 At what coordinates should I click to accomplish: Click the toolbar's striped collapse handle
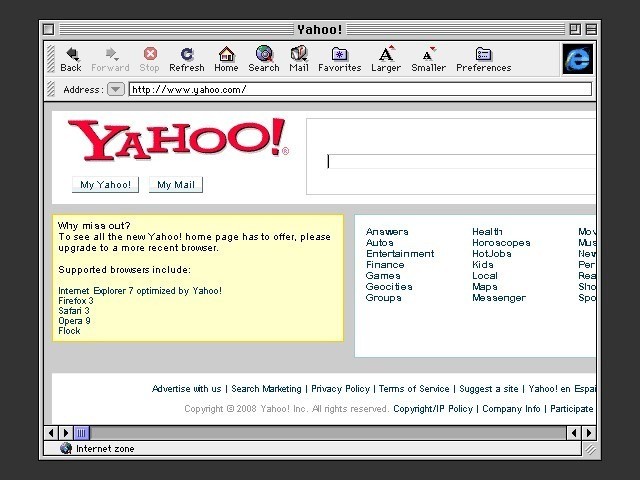coord(51,59)
